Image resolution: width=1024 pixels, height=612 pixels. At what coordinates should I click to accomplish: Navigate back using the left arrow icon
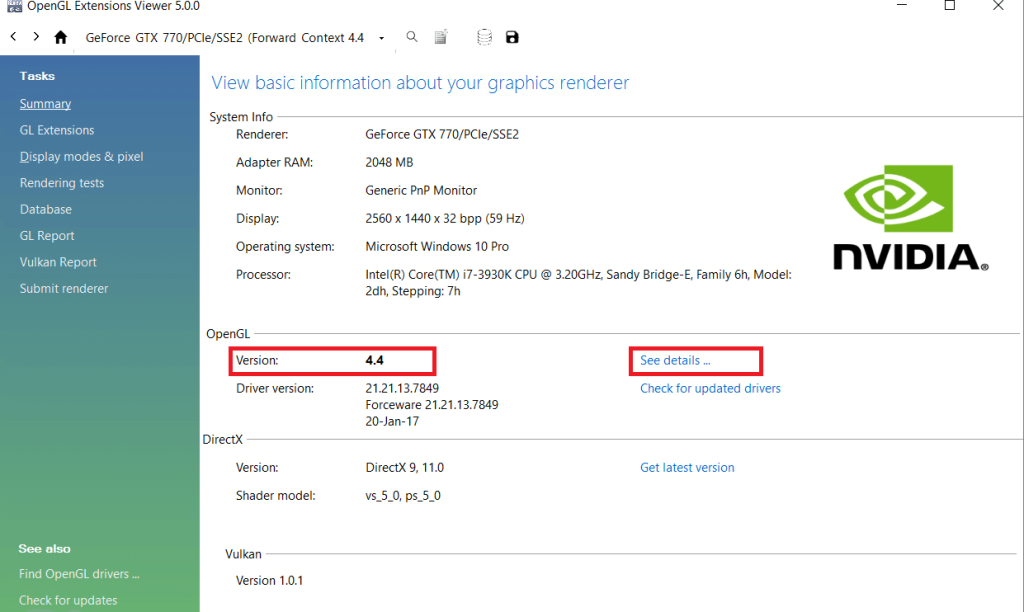[x=12, y=37]
